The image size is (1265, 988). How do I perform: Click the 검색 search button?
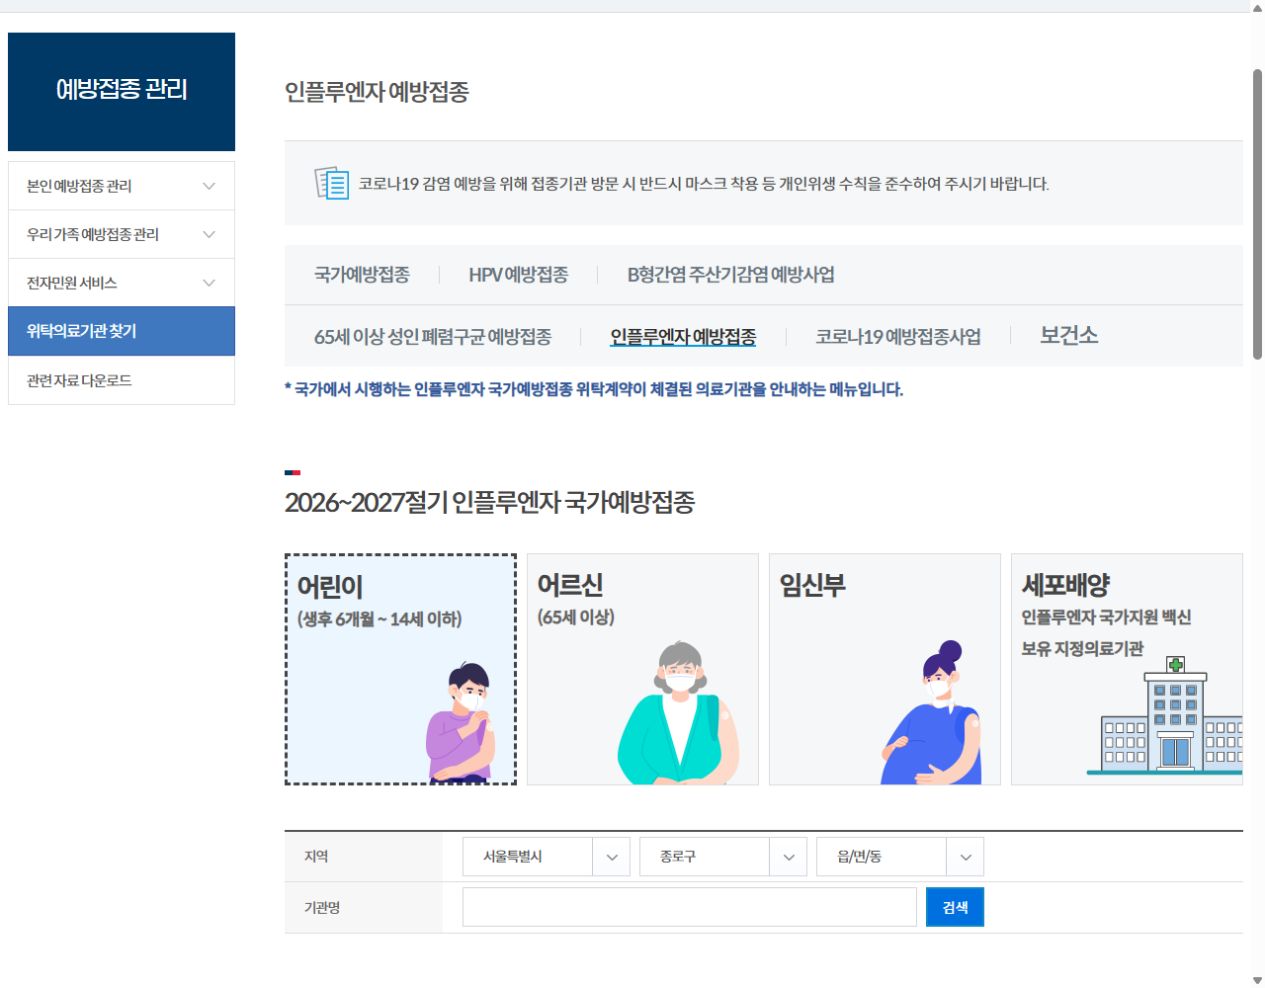955,907
